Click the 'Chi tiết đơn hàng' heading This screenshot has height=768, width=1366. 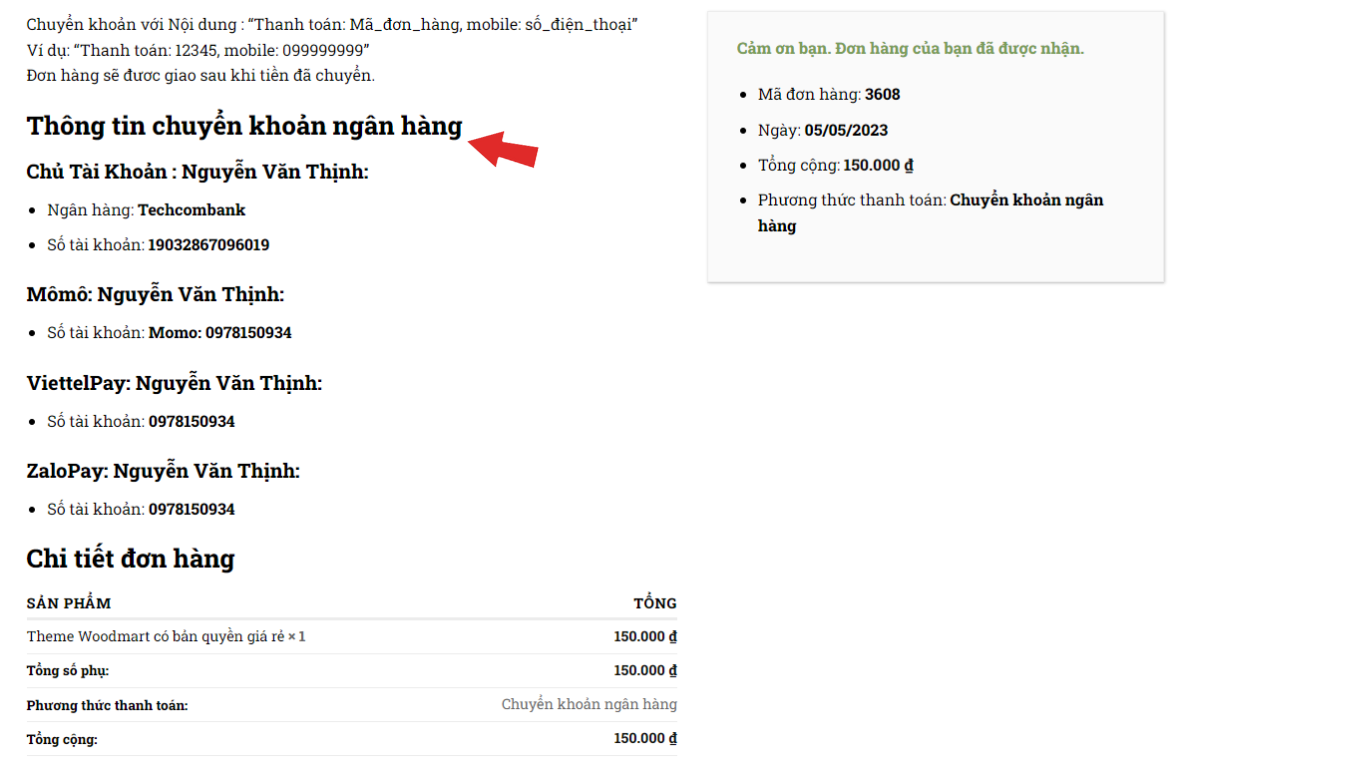[130, 558]
